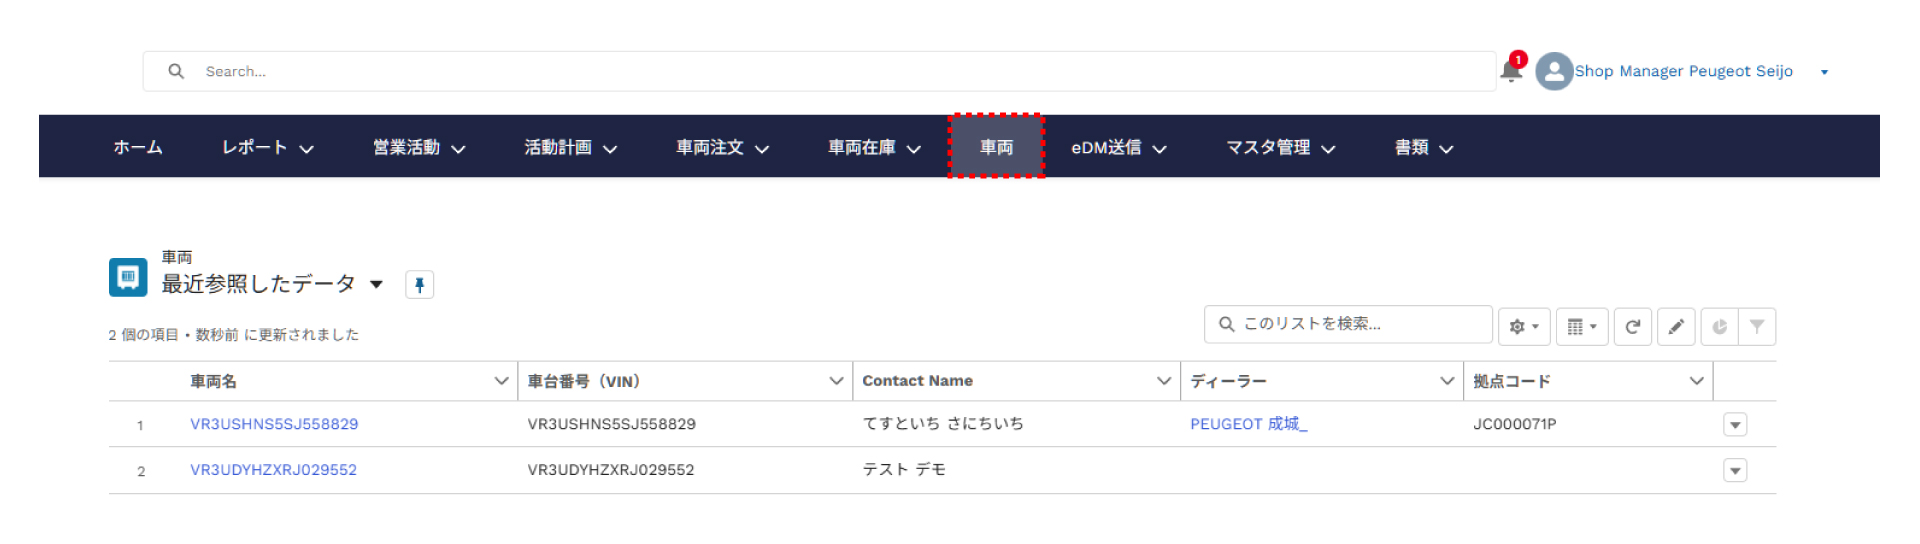The width and height of the screenshot is (1920, 544).
Task: Select the 車両 navigation tab
Action: pyautogui.click(x=996, y=148)
